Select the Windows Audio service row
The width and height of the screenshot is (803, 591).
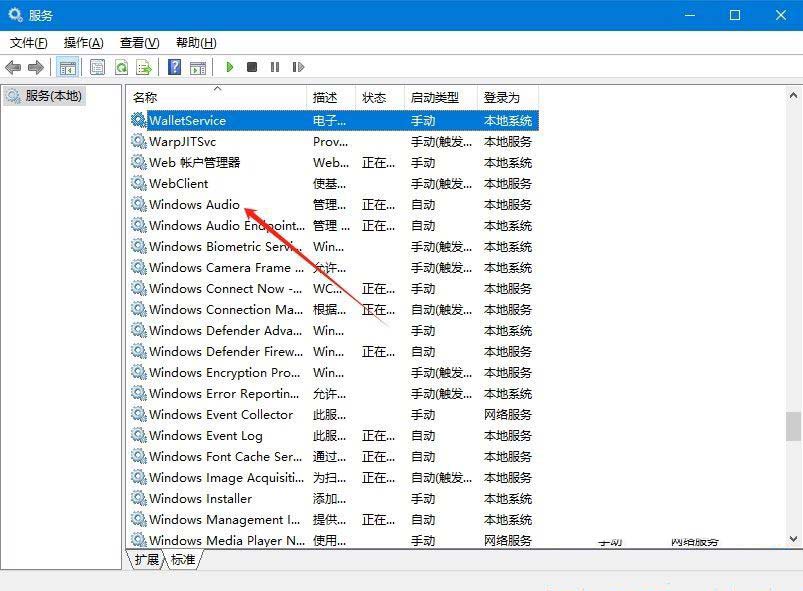point(194,204)
